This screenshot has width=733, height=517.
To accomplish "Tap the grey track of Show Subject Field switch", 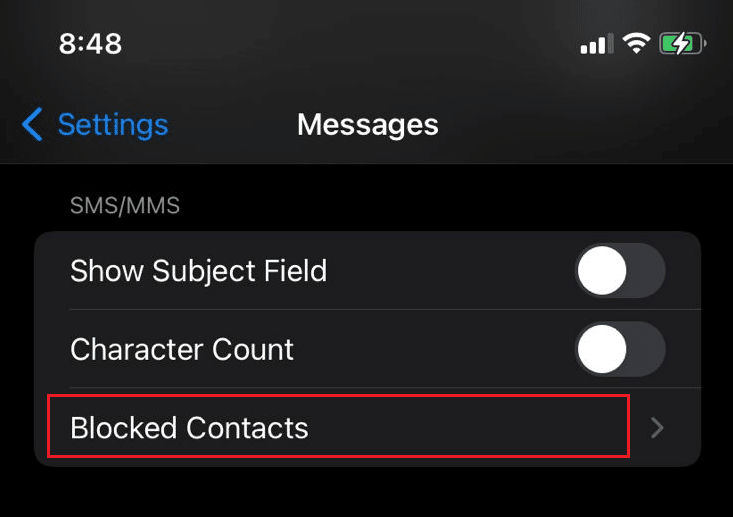I will [x=647, y=271].
